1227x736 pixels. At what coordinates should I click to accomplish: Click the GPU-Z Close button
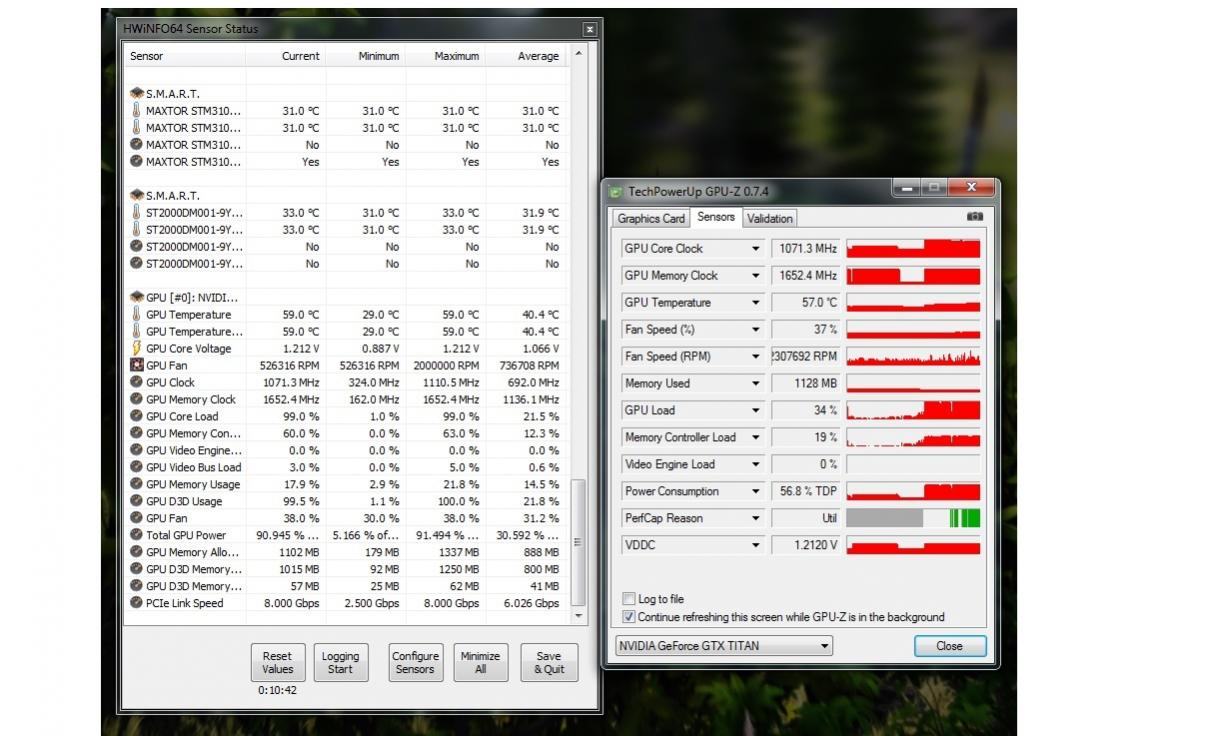[950, 646]
